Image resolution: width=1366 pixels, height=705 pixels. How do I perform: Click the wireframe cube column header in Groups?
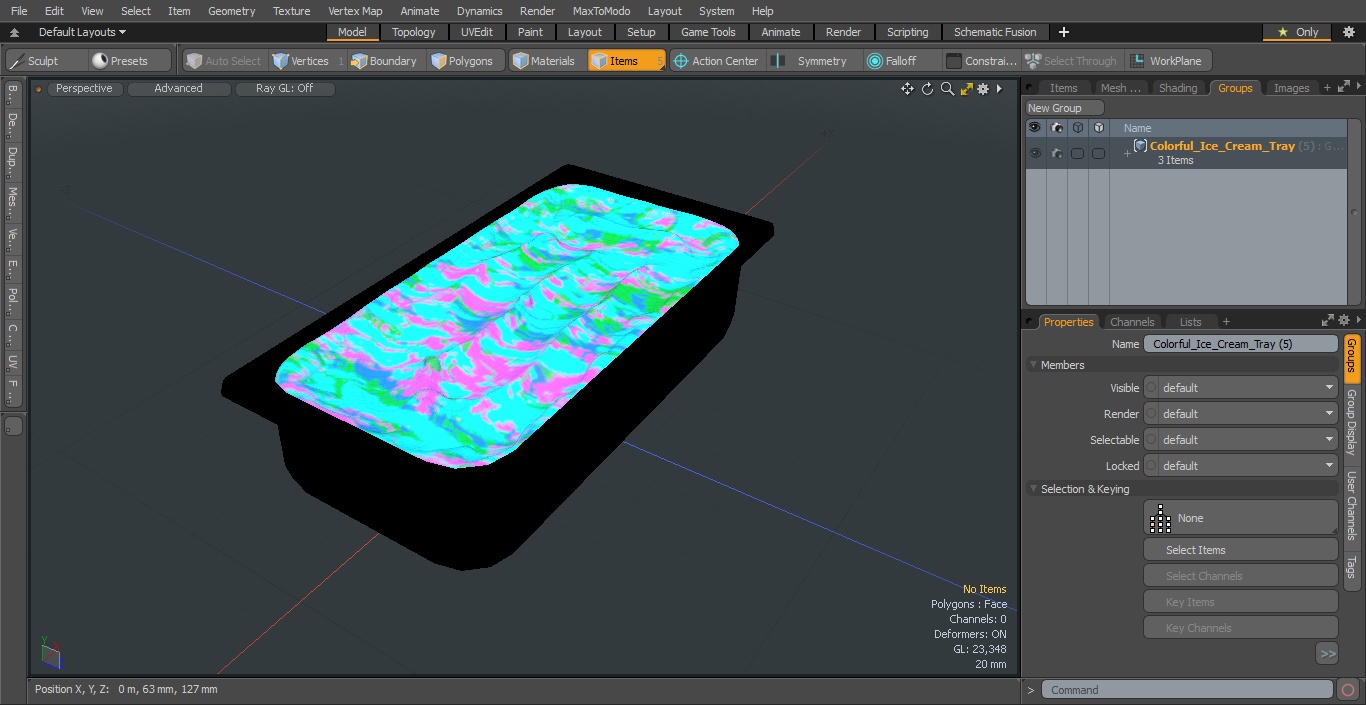pyautogui.click(x=1077, y=128)
